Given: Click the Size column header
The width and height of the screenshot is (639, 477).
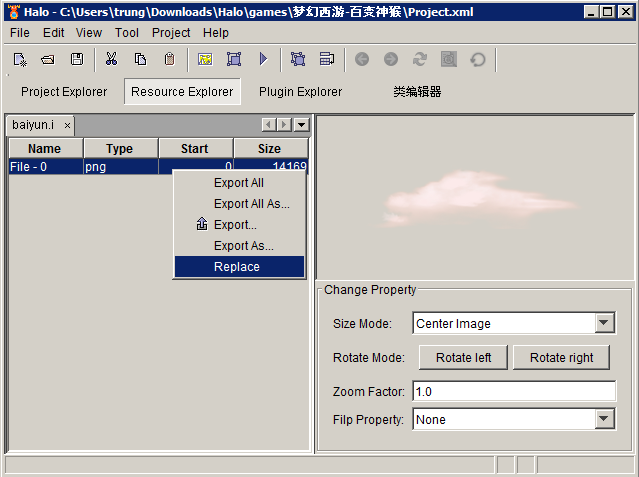Looking at the screenshot, I should coord(271,148).
